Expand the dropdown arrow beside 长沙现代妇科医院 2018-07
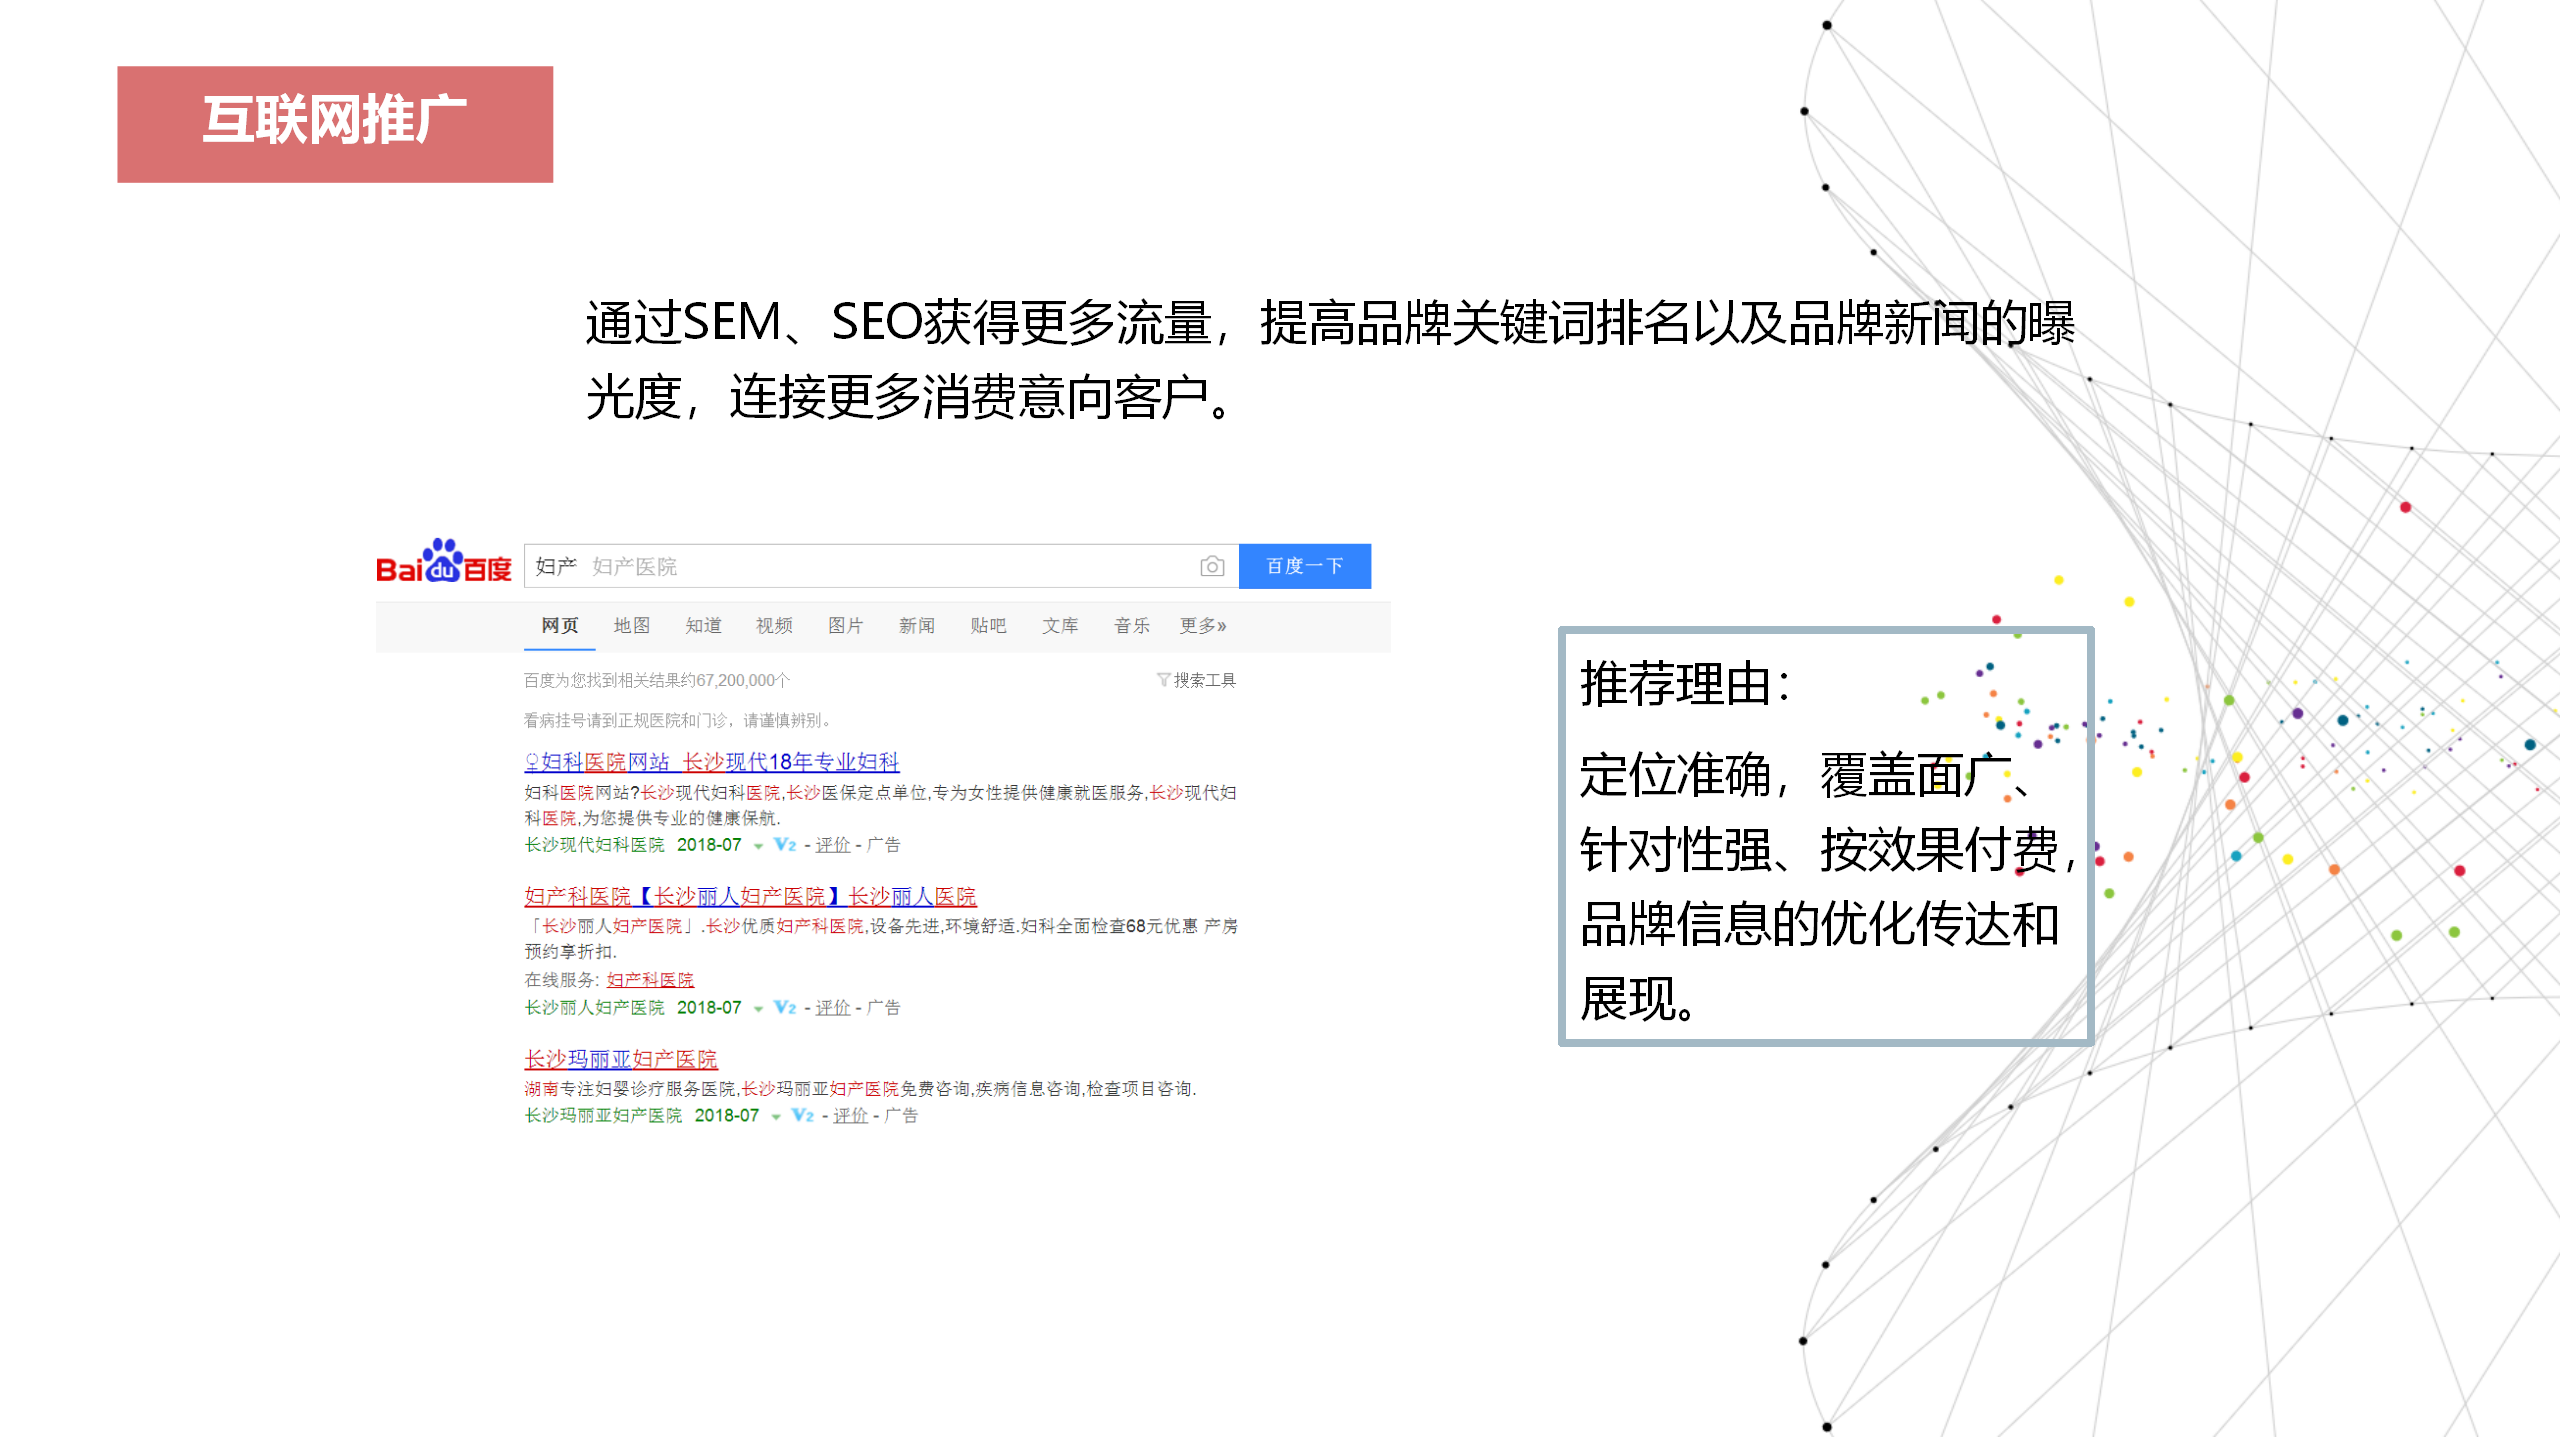The image size is (2560, 1440). click(x=758, y=847)
